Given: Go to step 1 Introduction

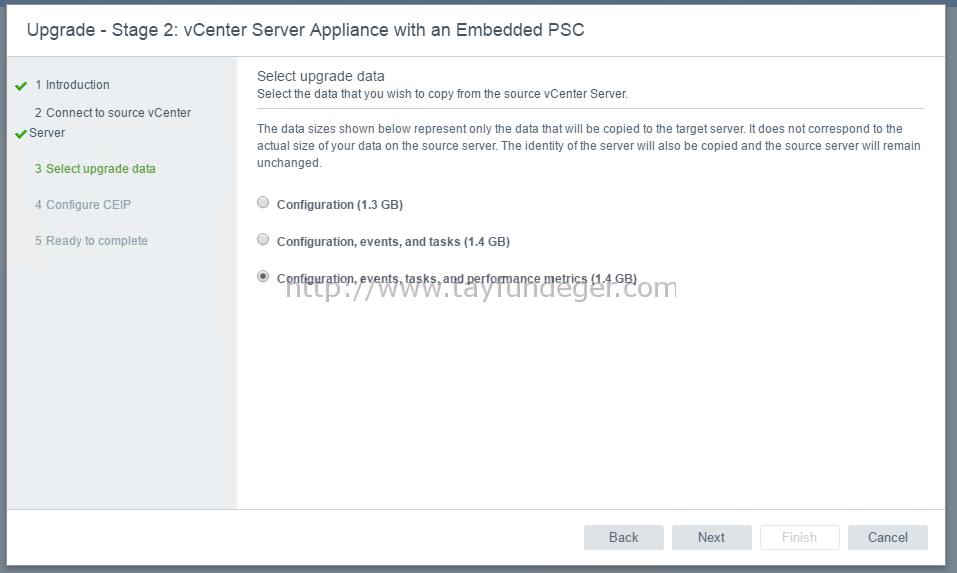Looking at the screenshot, I should coord(72,85).
